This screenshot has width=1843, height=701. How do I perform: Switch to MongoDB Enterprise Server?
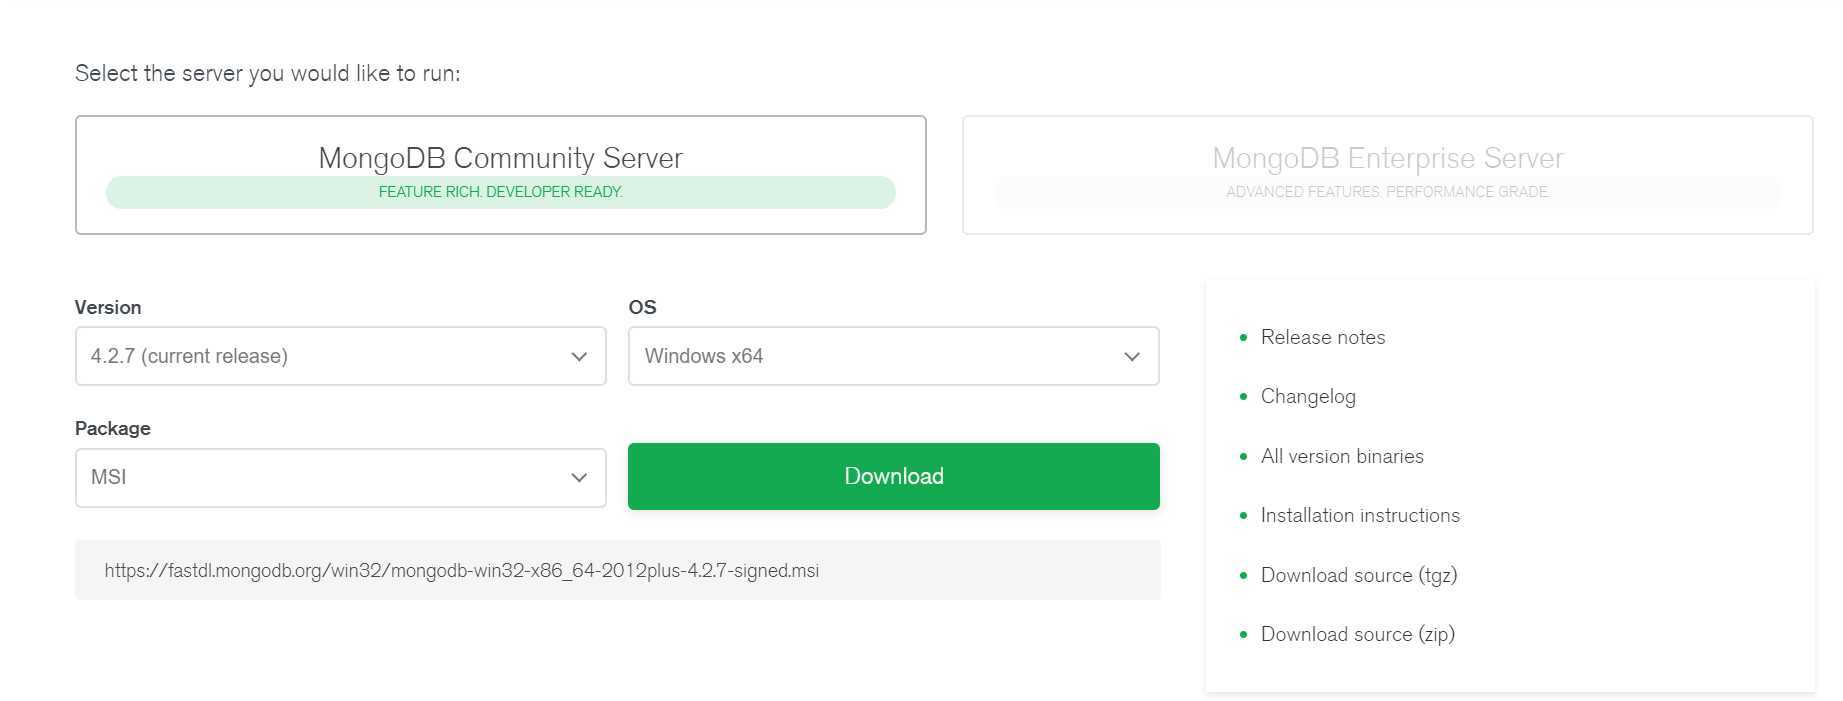click(1387, 157)
